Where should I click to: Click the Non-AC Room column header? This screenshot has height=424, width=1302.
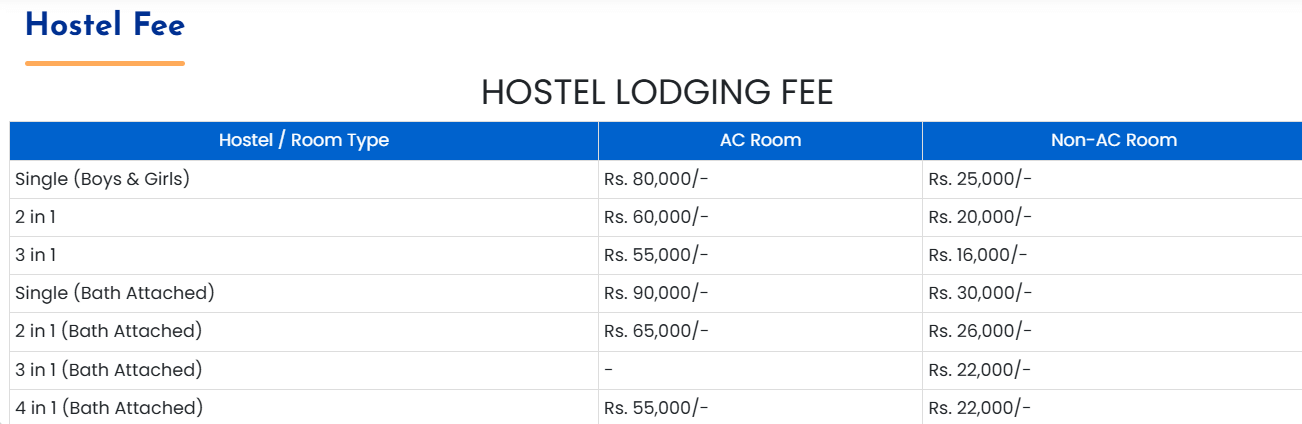1113,140
